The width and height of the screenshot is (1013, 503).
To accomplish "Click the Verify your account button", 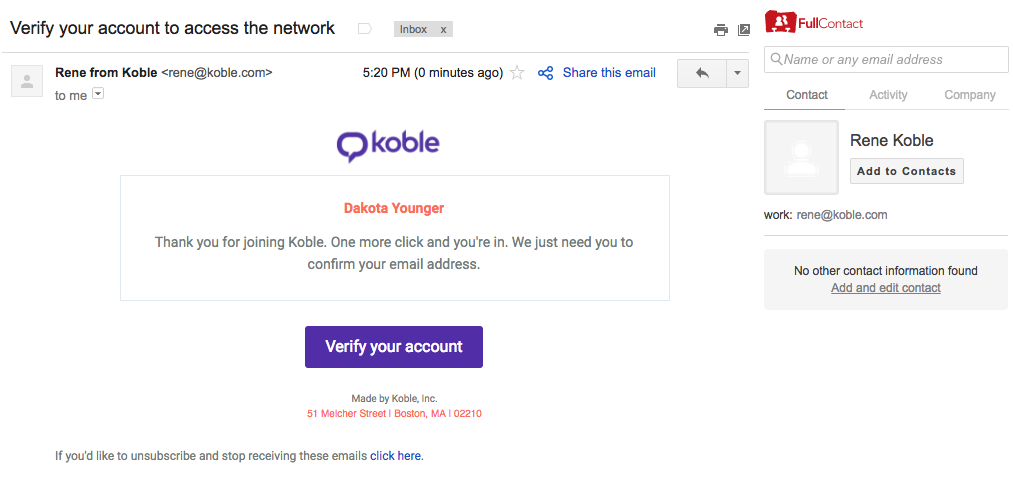I will 393,347.
